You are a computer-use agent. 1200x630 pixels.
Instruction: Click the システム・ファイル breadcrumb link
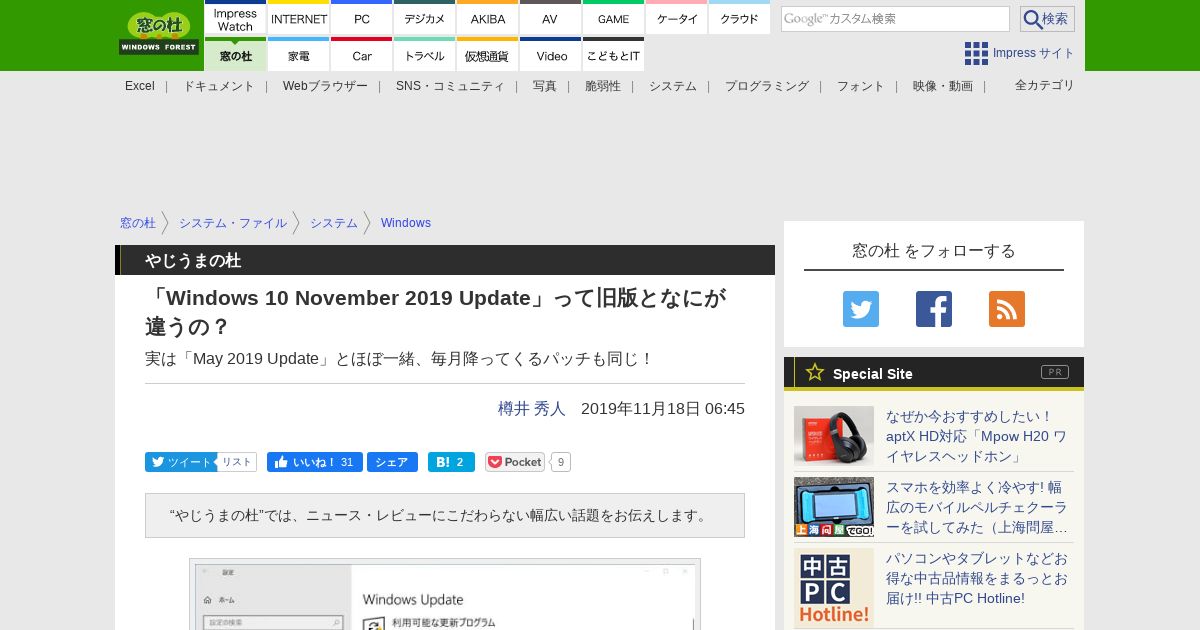(x=233, y=223)
